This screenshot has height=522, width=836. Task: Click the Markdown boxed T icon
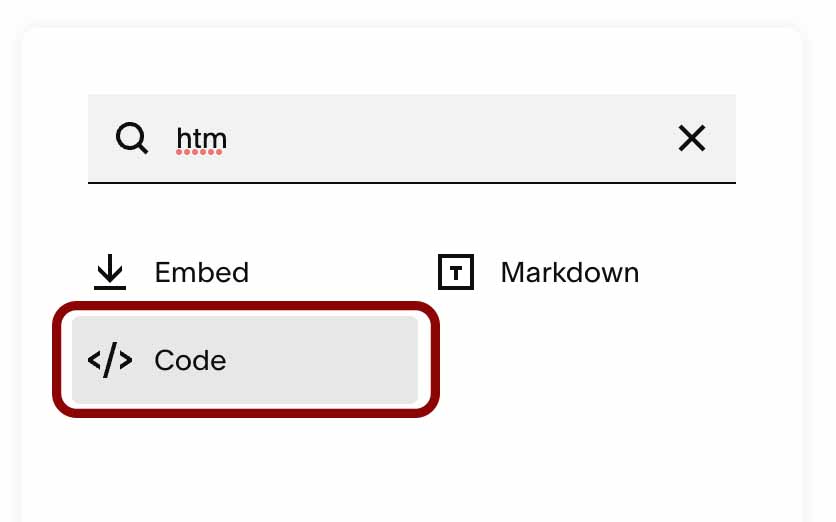(x=456, y=272)
